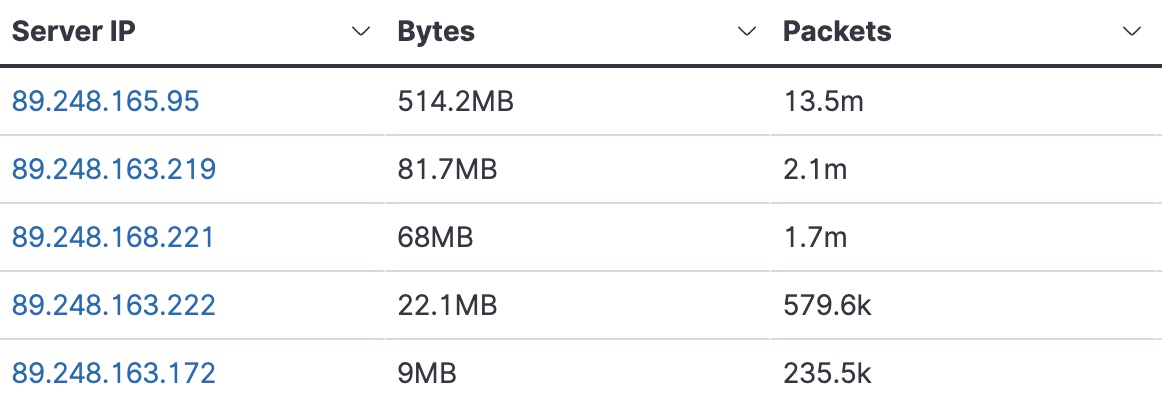Select the 514.2MB bytes cell
Image resolution: width=1162 pixels, height=406 pixels.
click(x=577, y=102)
